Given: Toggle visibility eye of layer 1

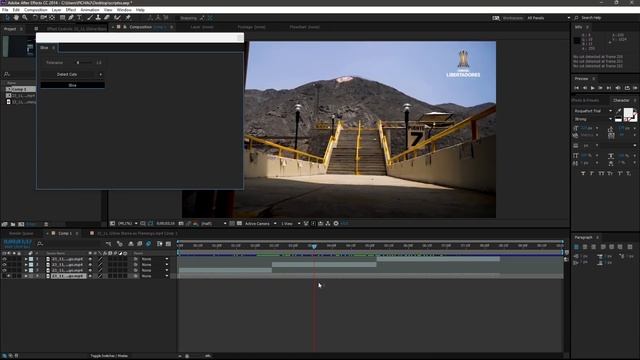Looking at the screenshot, I should pos(4,259).
